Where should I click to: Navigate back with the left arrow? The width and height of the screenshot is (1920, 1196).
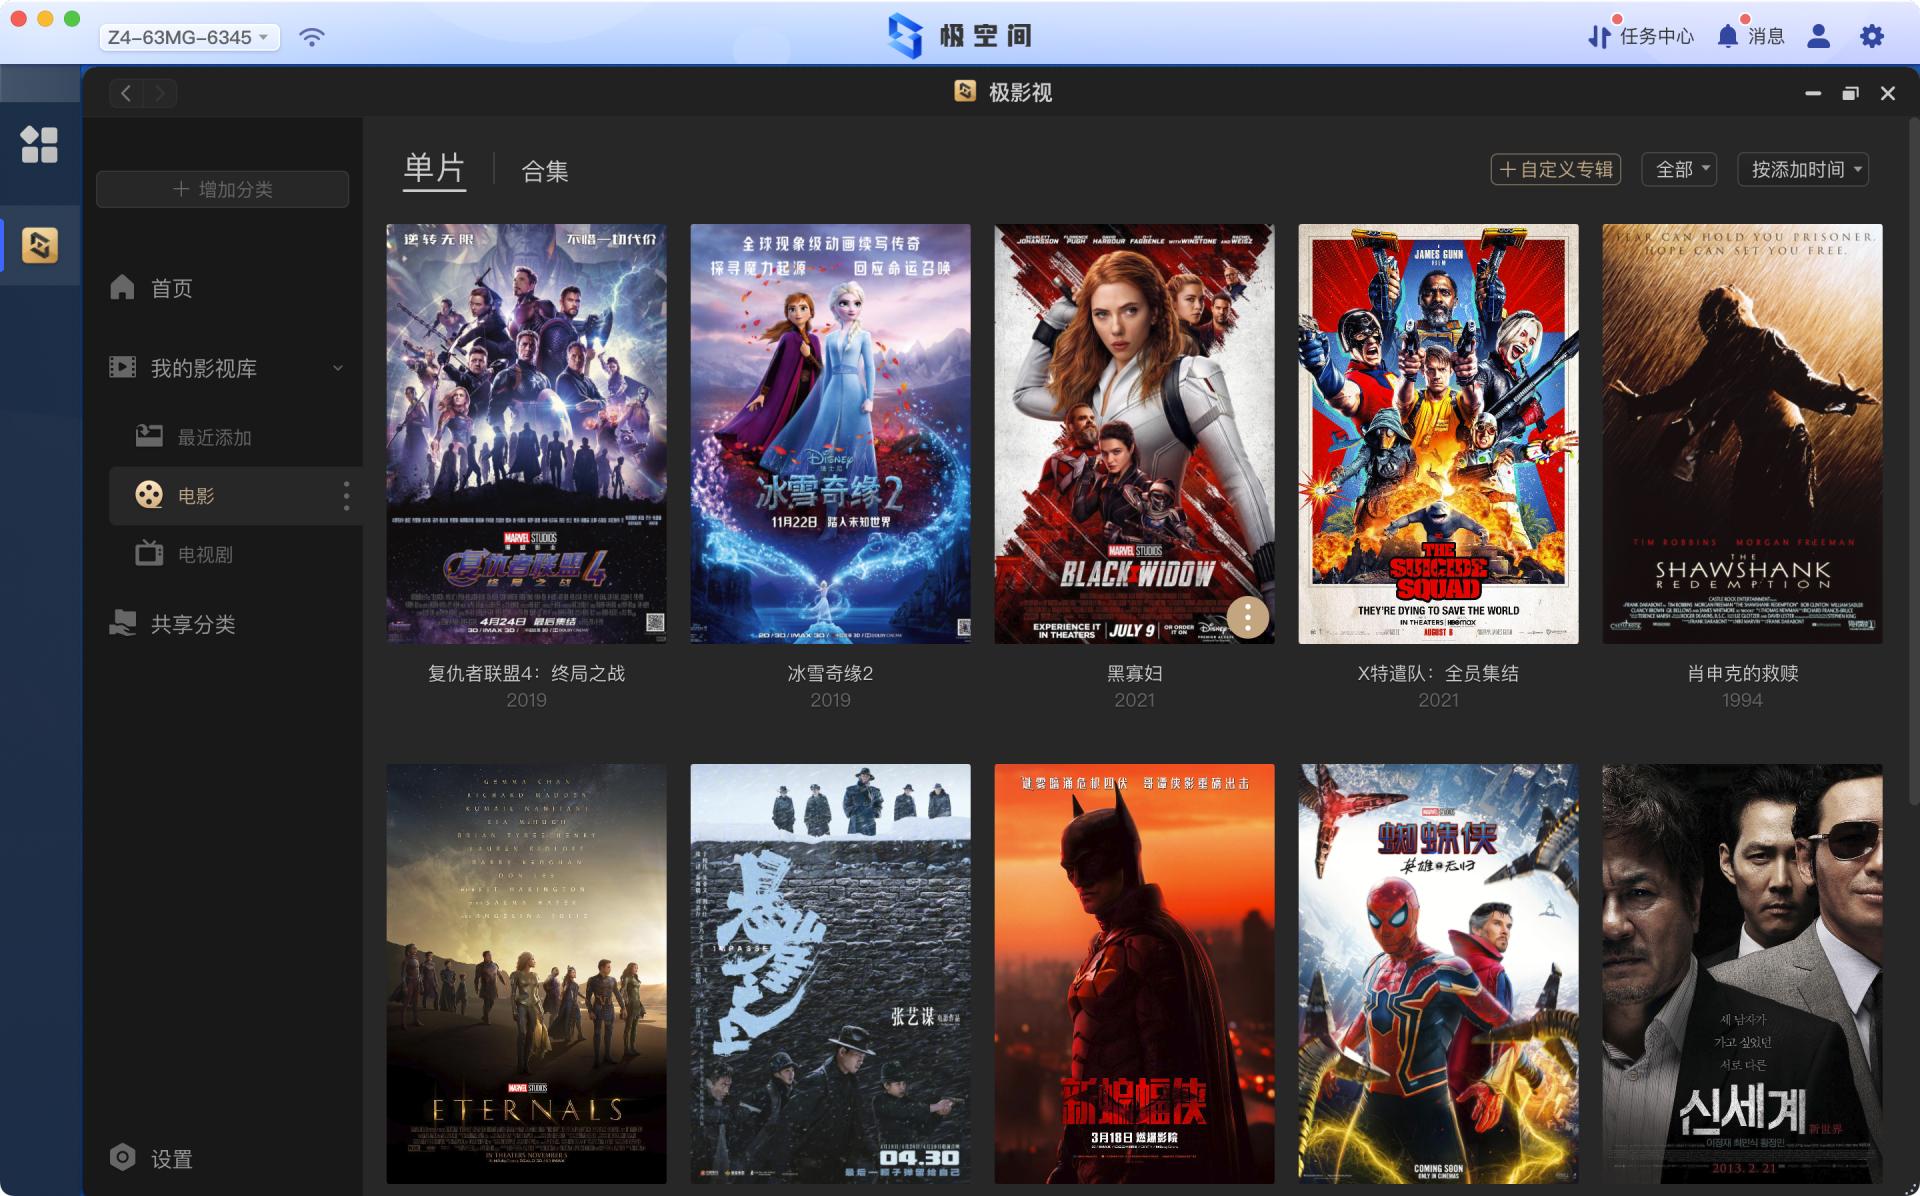[126, 93]
